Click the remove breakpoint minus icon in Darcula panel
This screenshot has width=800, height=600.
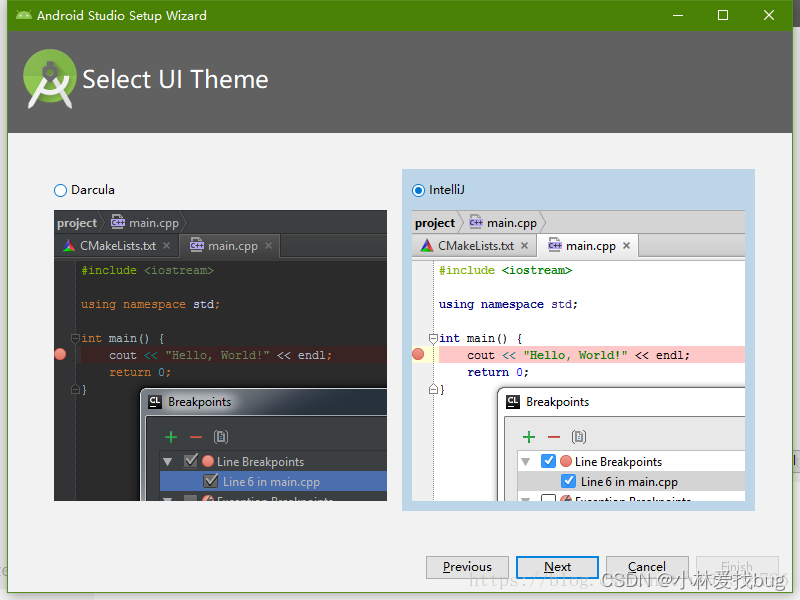[194, 437]
